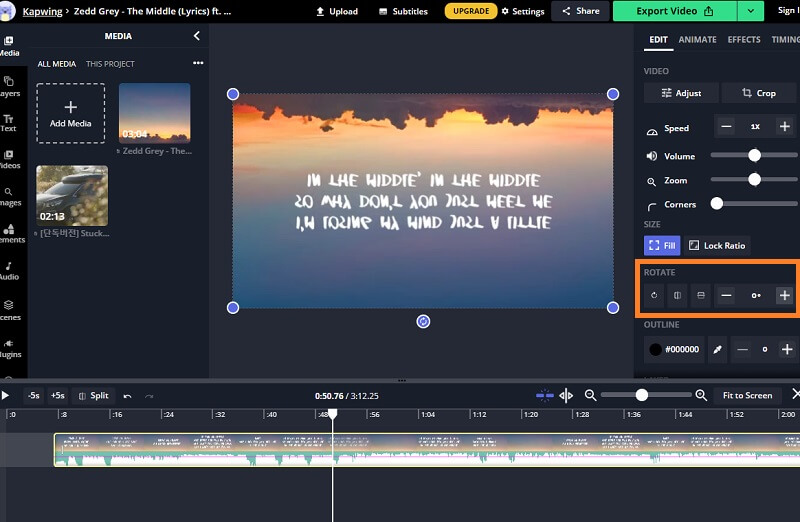Toggle timeline snapping icon
This screenshot has width=800, height=522.
coord(544,396)
